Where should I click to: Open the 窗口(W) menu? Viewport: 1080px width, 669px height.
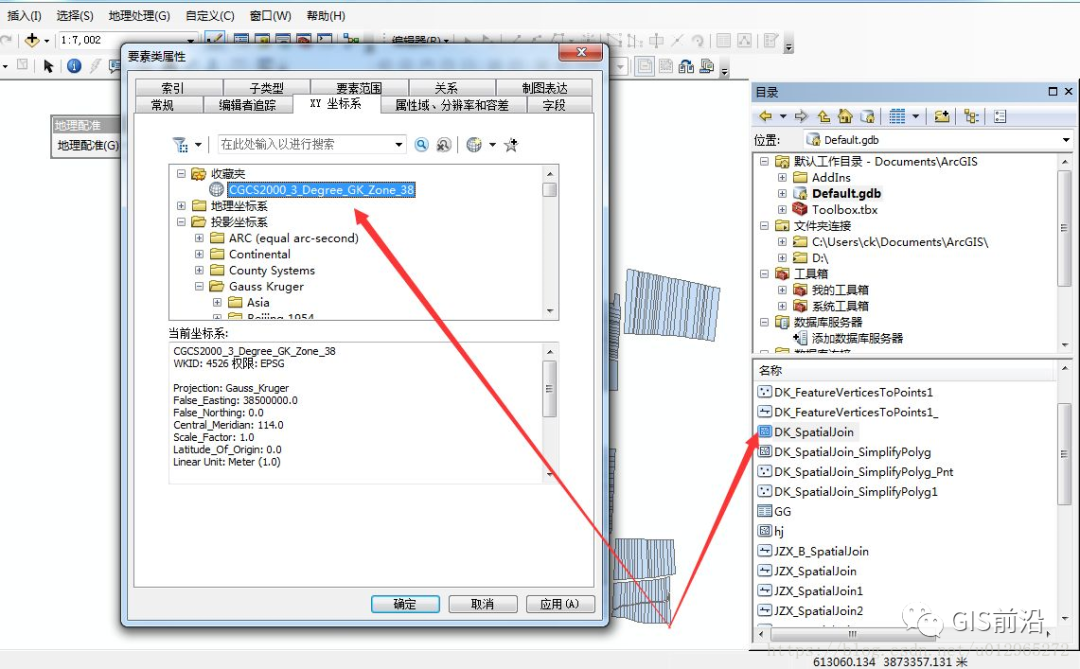pyautogui.click(x=270, y=15)
